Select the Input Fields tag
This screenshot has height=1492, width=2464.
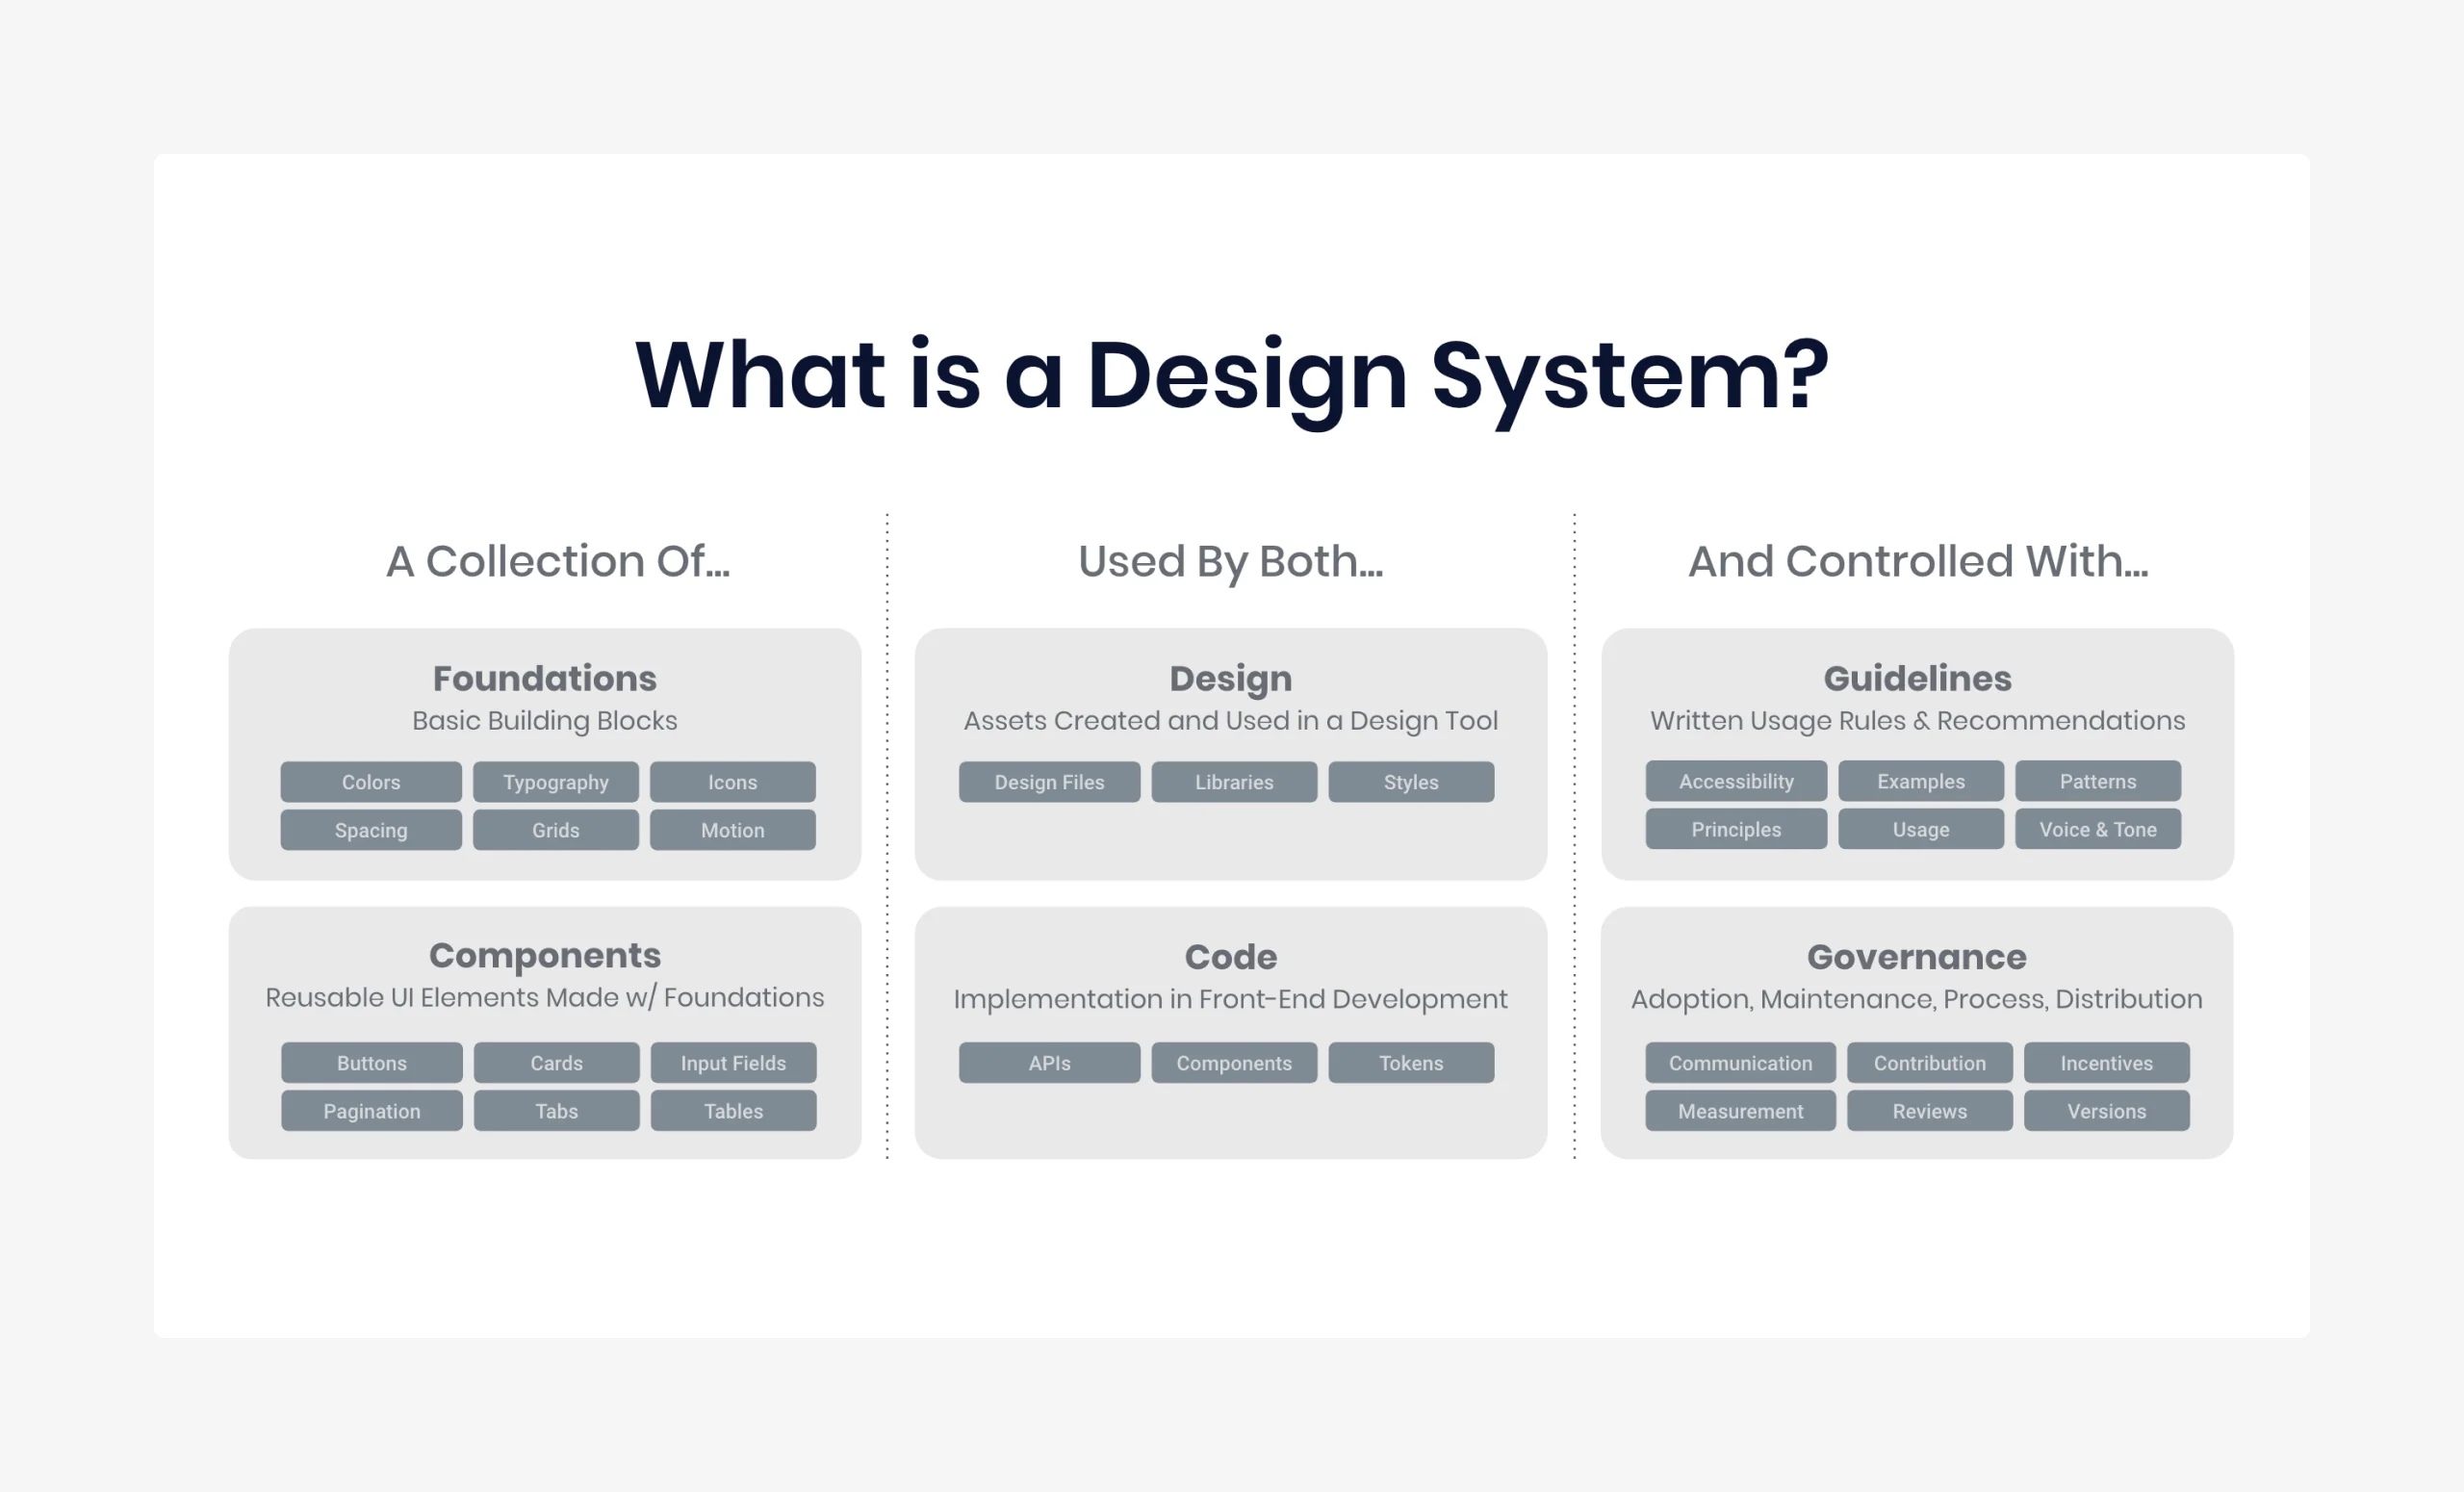point(733,1063)
